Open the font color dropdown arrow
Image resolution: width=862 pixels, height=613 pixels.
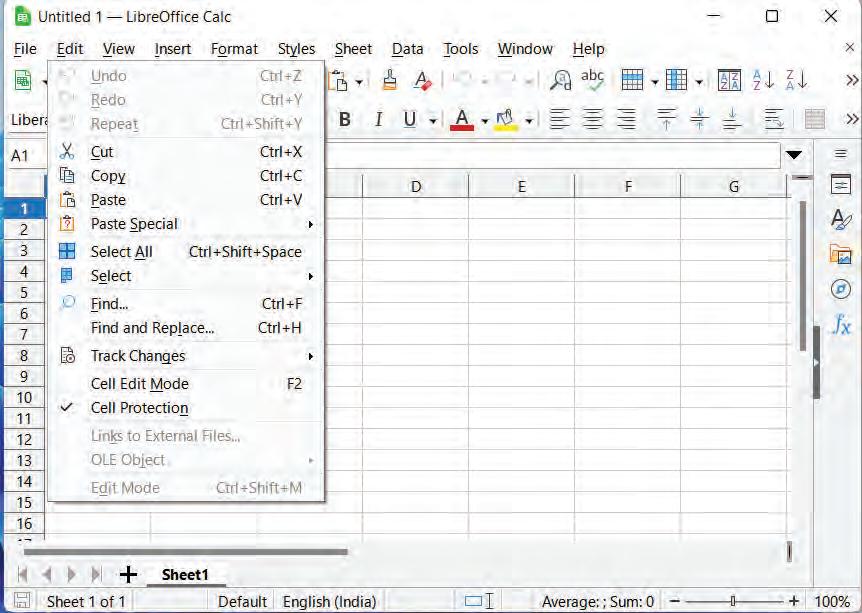[485, 120]
